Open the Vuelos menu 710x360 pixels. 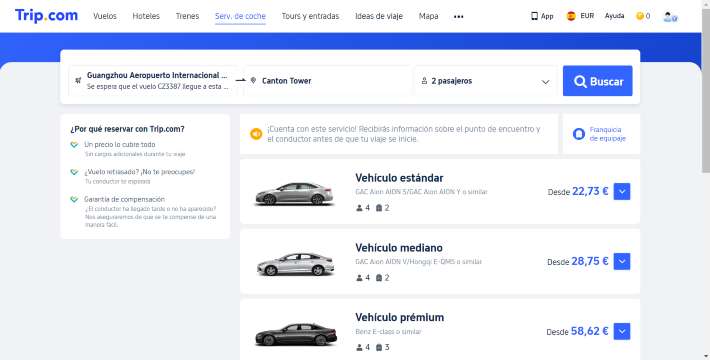click(x=105, y=16)
